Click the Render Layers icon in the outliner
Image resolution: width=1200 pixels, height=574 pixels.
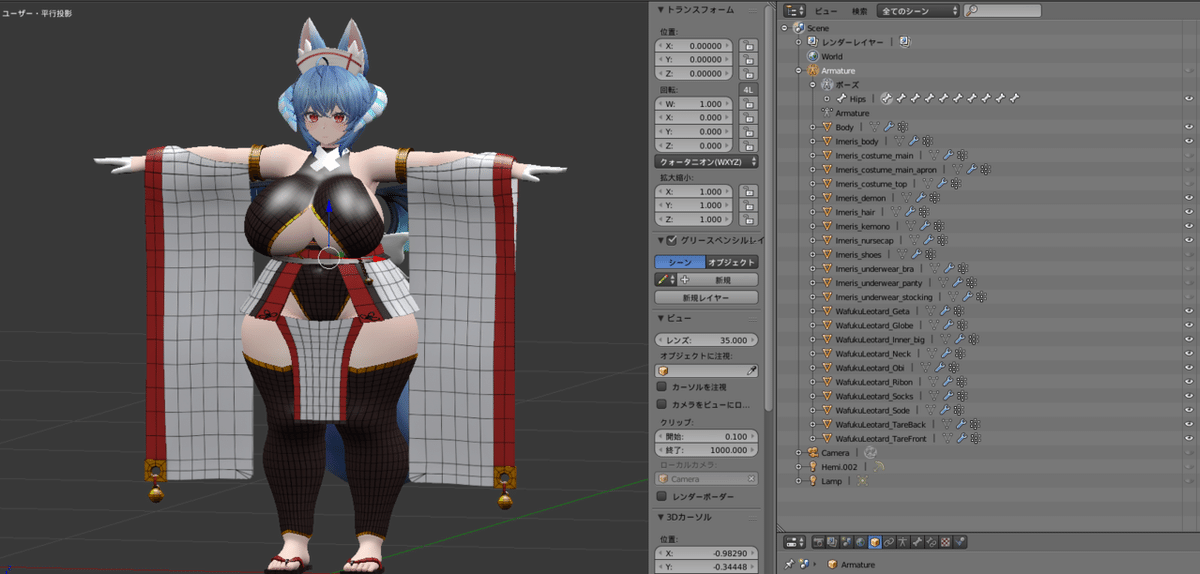coord(812,42)
